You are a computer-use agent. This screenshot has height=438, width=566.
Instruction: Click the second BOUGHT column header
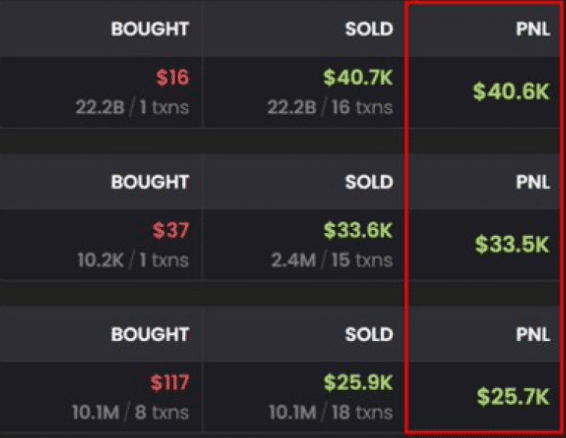point(150,182)
